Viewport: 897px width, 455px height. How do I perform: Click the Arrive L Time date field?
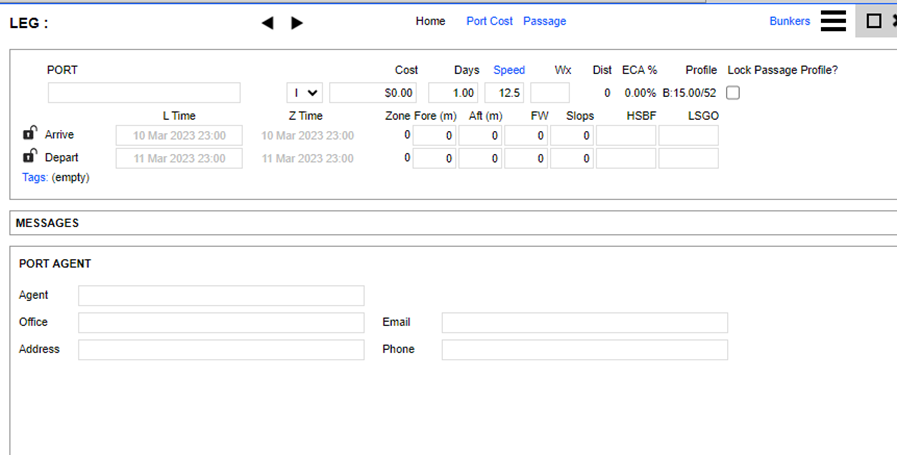tap(179, 135)
